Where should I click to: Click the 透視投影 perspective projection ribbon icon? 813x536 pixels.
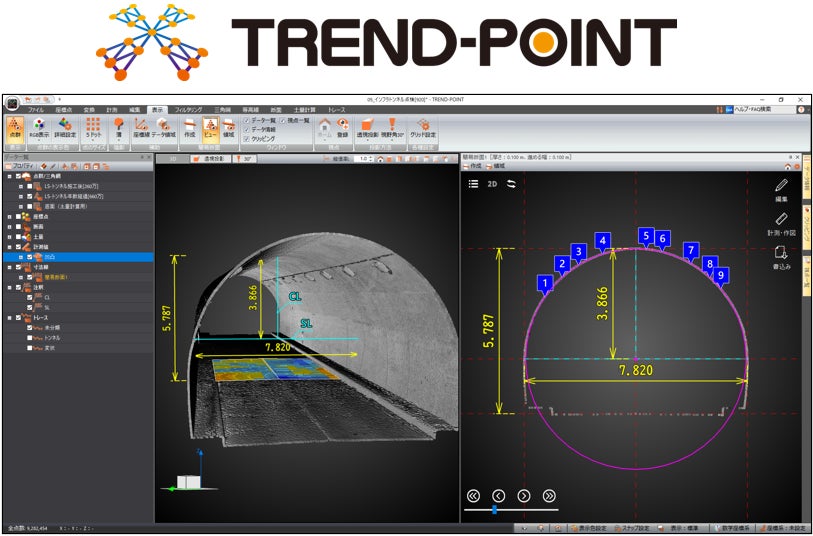(x=367, y=128)
